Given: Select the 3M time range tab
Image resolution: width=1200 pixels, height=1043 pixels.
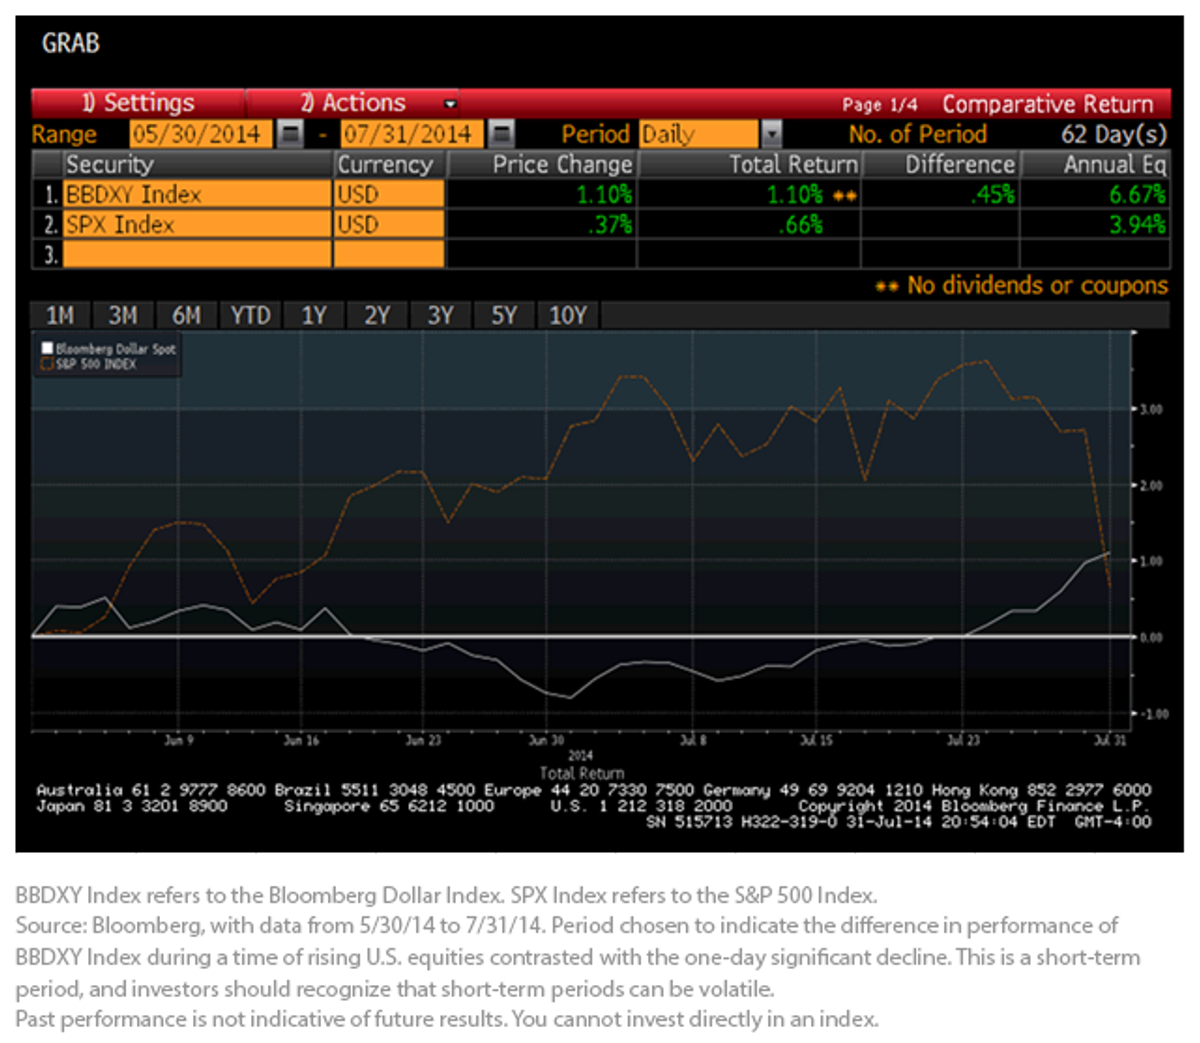Looking at the screenshot, I should click(123, 316).
